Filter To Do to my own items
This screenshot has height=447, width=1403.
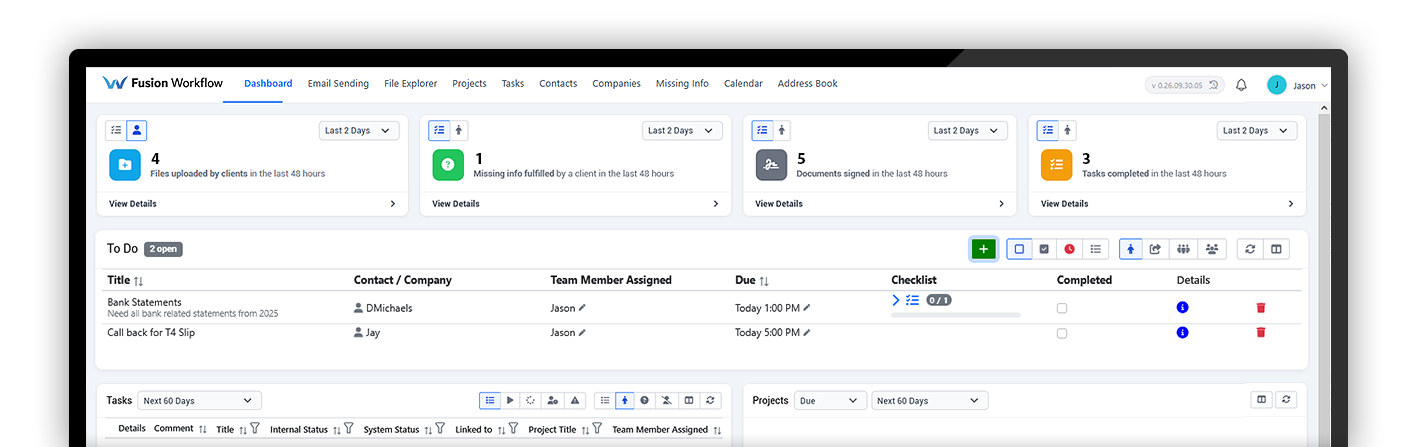(1131, 249)
